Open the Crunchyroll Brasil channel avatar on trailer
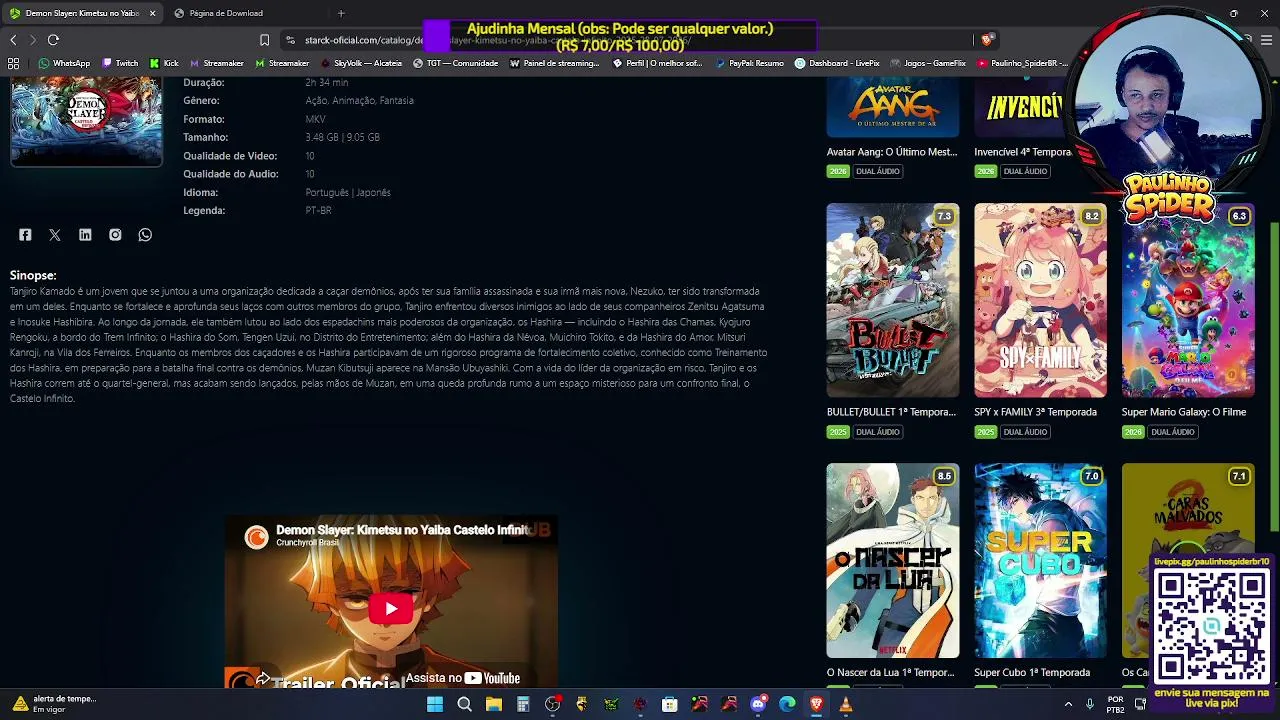Image resolution: width=1280 pixels, height=720 pixels. click(257, 537)
